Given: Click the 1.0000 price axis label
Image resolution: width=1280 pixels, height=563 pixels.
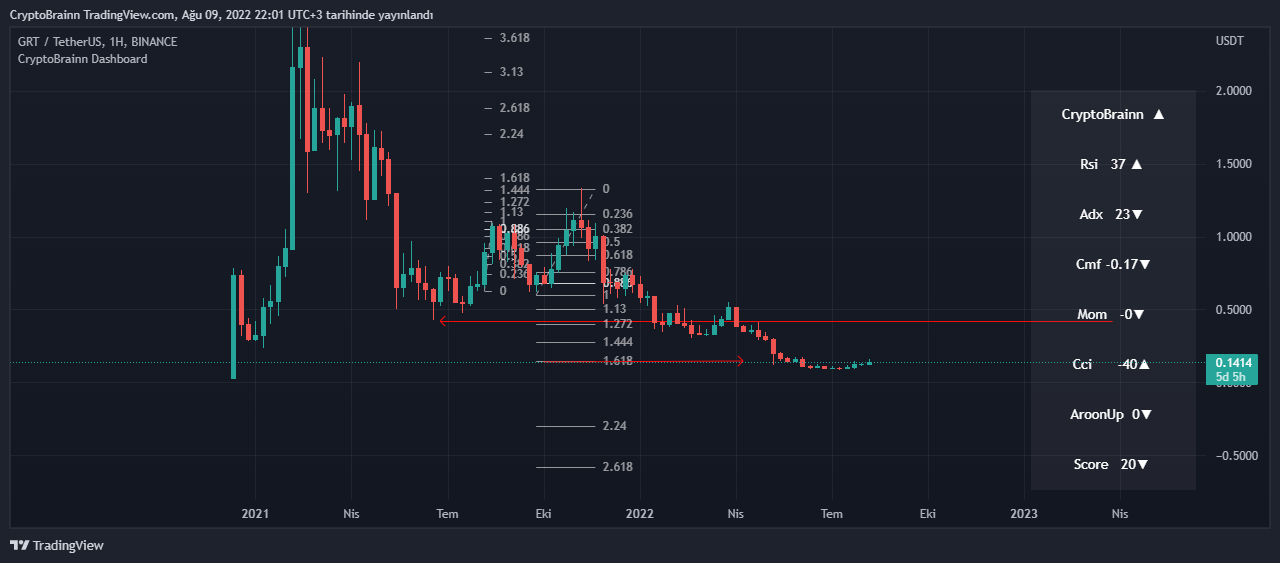Looking at the screenshot, I should click(x=1233, y=237).
